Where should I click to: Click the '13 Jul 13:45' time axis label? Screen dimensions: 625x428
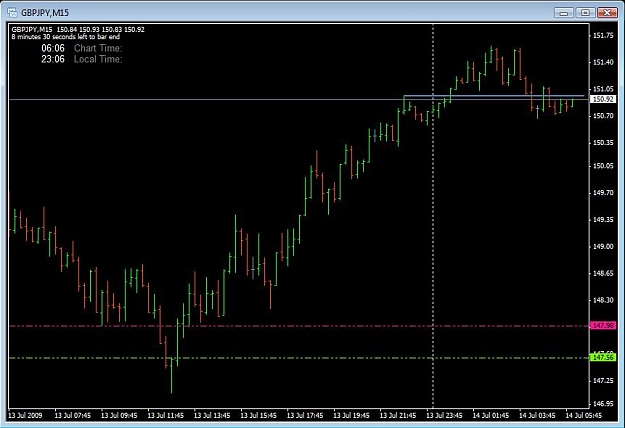click(212, 415)
